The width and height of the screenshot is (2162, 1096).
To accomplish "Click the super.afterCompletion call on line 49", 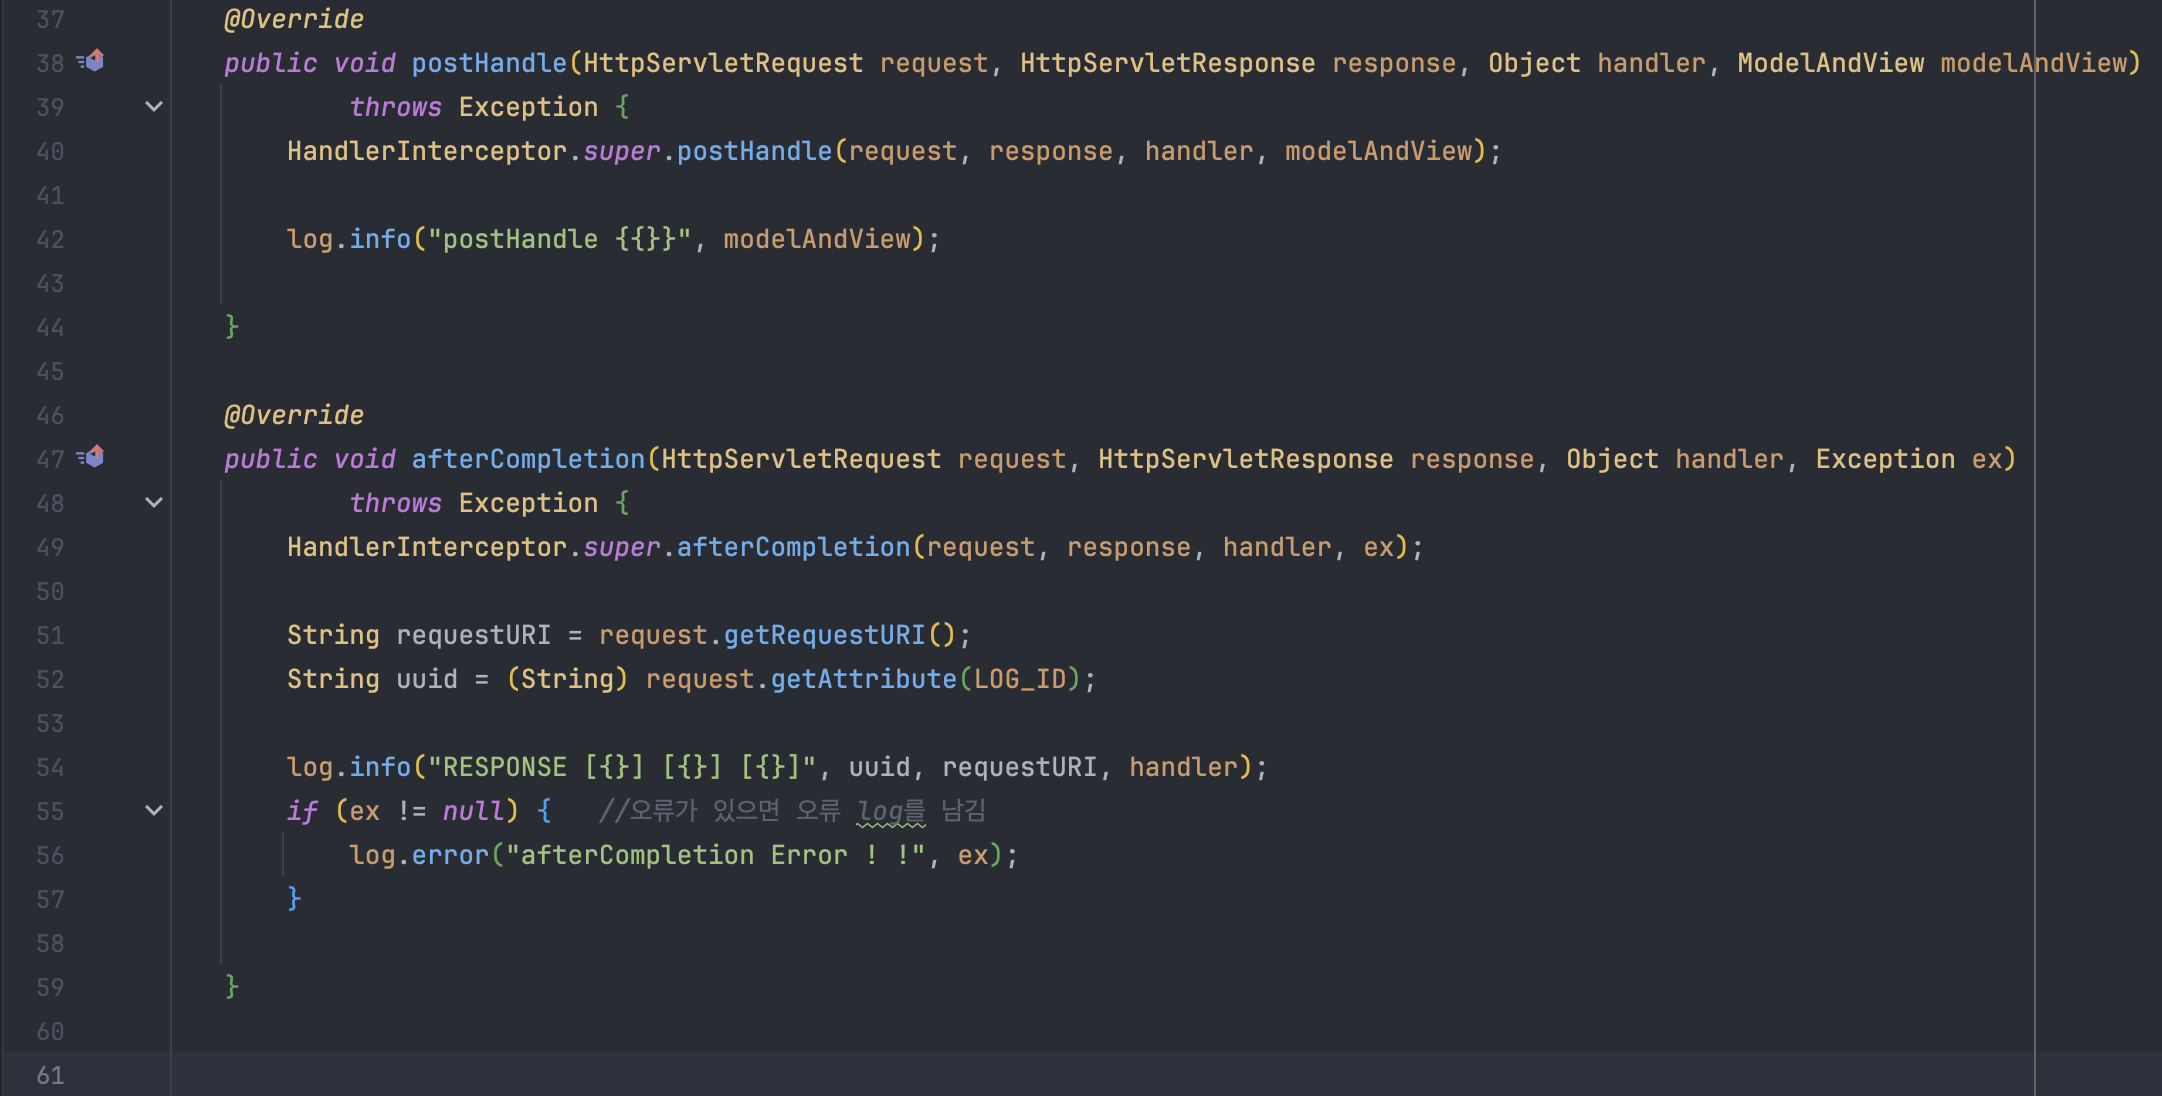I will [x=792, y=547].
